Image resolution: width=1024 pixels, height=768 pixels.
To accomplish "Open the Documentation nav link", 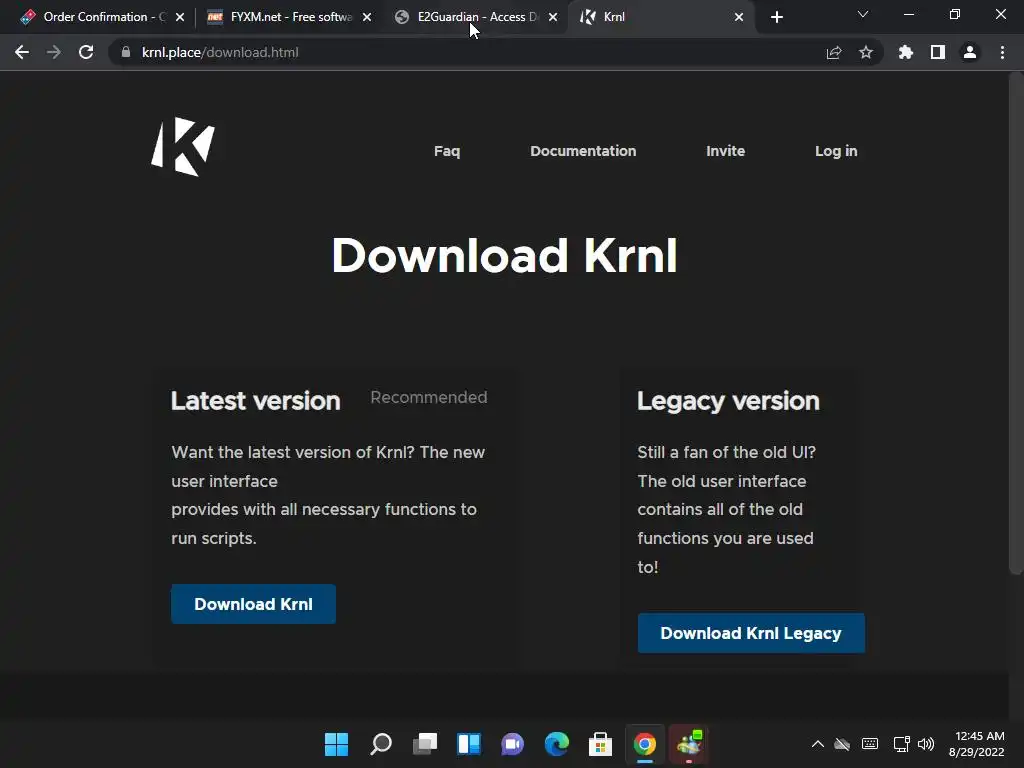I will tap(583, 151).
